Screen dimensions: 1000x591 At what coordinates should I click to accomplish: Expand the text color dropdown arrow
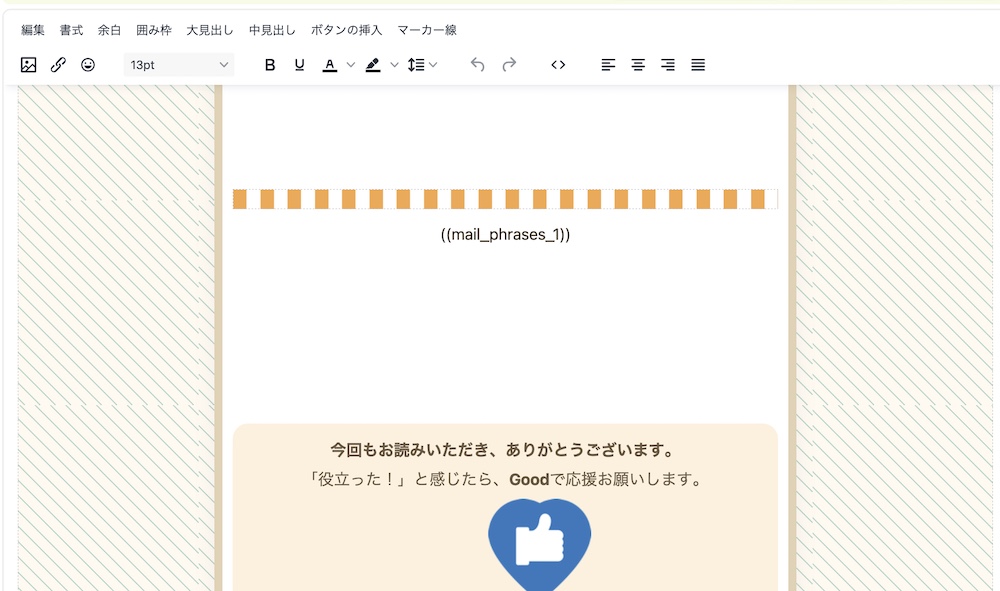click(x=351, y=65)
